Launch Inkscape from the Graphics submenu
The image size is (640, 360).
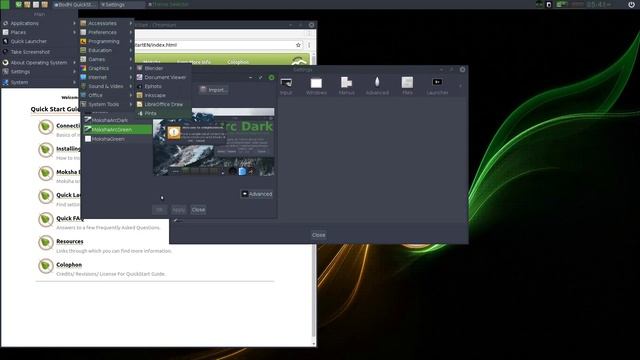coord(162,95)
